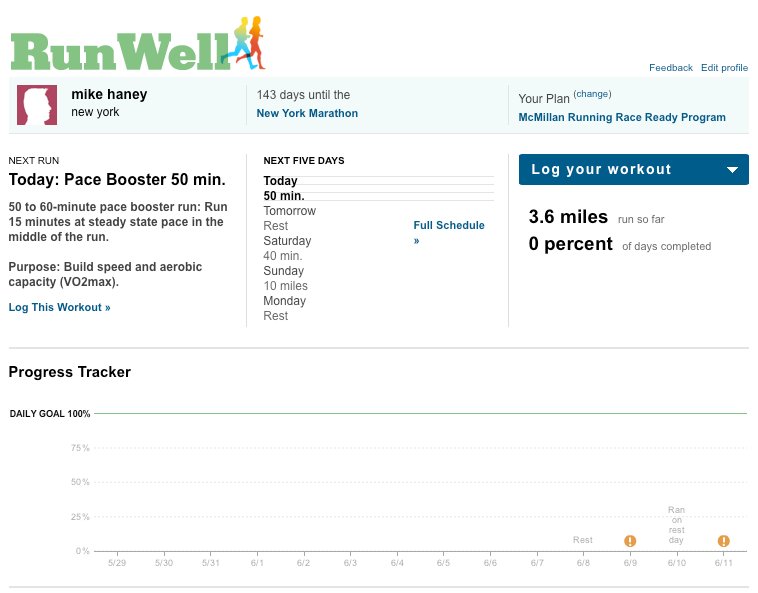Click the change plan link
Viewport: 758px width, 593px height.
coord(592,94)
